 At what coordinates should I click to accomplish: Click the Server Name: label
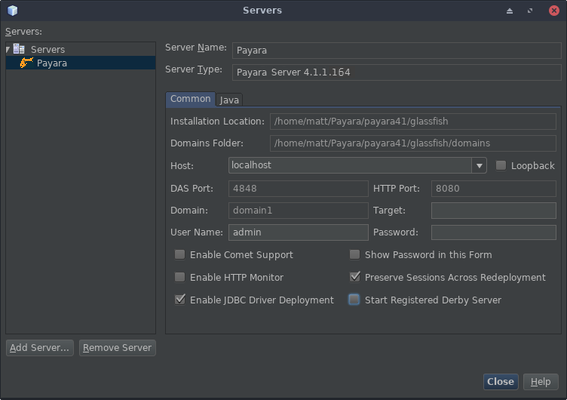tap(196, 47)
